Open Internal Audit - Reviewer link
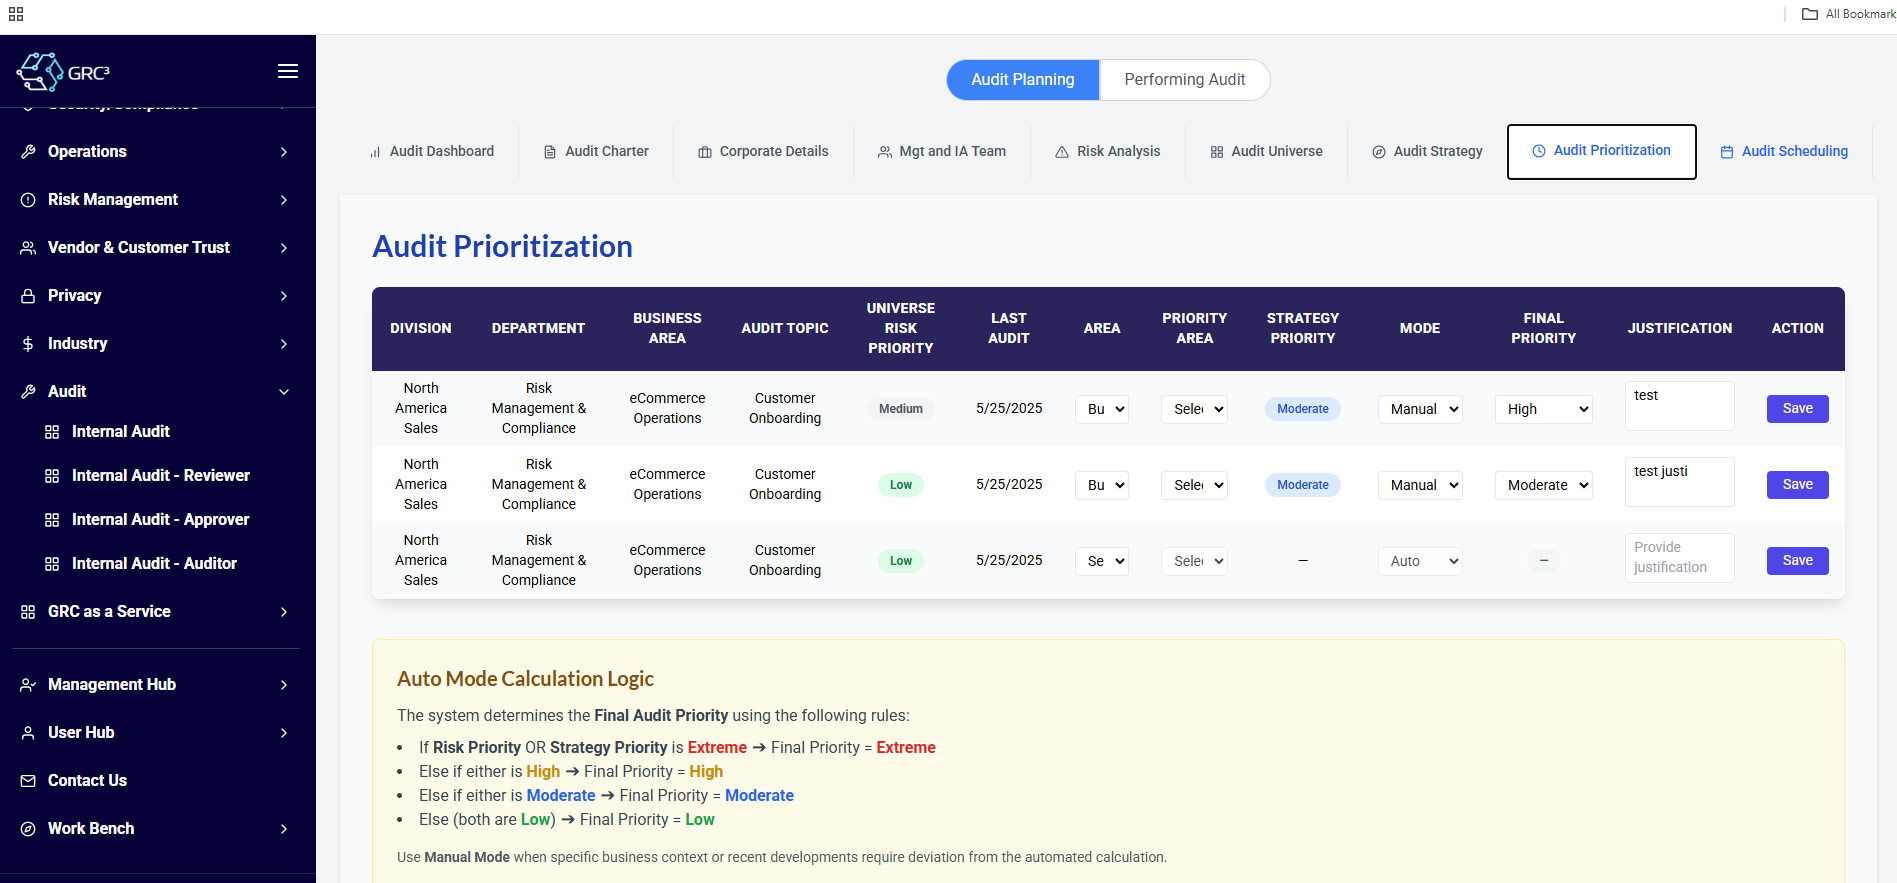 click(x=160, y=476)
